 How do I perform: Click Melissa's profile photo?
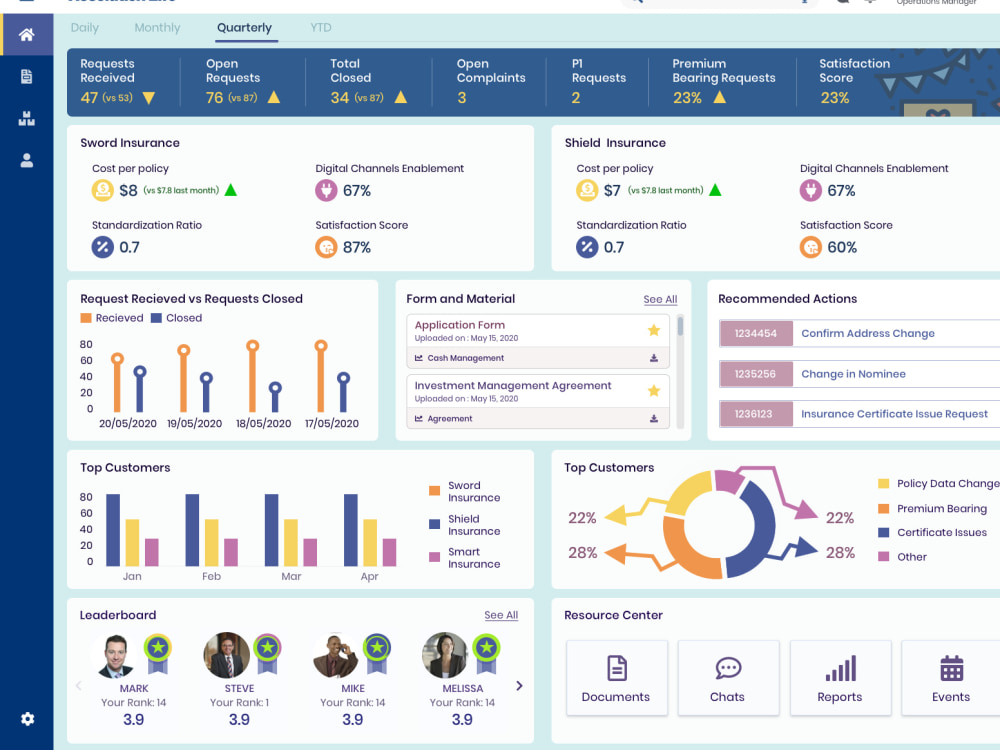point(445,655)
